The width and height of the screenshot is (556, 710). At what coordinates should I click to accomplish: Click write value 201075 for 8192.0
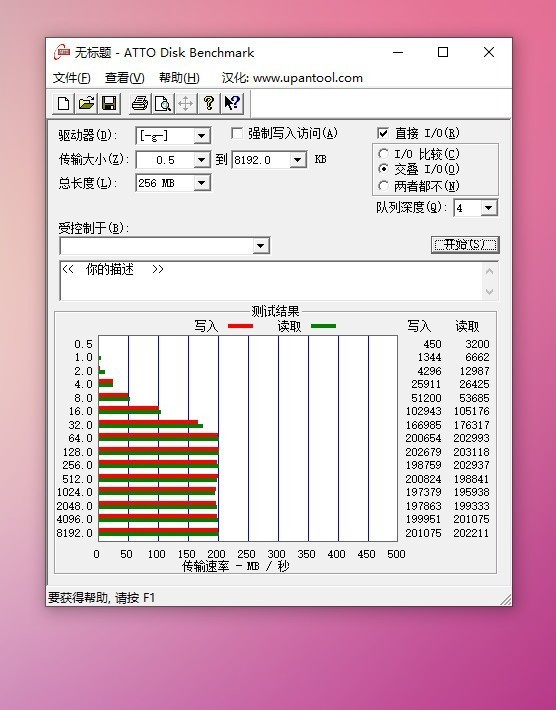click(423, 533)
